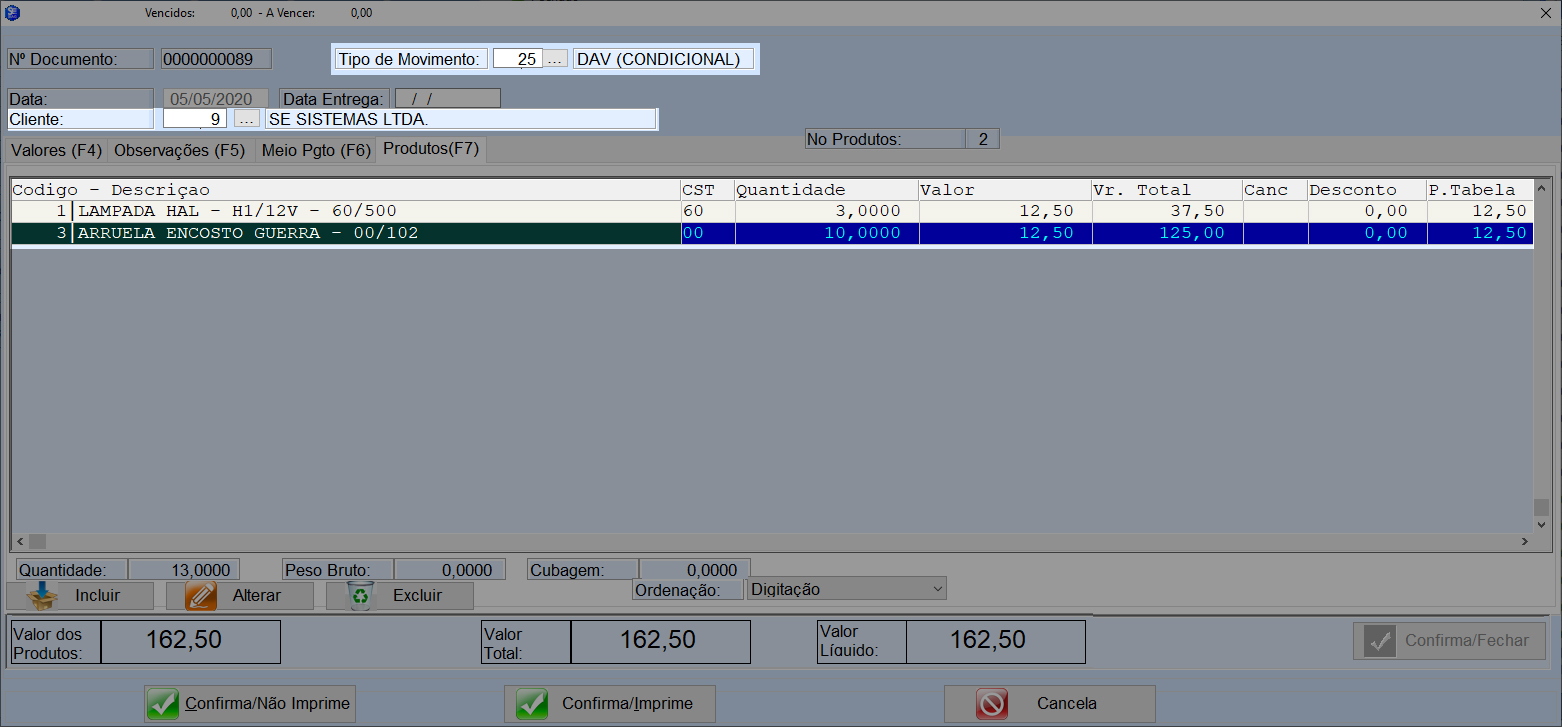Click the Excluir recycle bin icon
Viewport: 1562px width, 727px height.
(360, 596)
